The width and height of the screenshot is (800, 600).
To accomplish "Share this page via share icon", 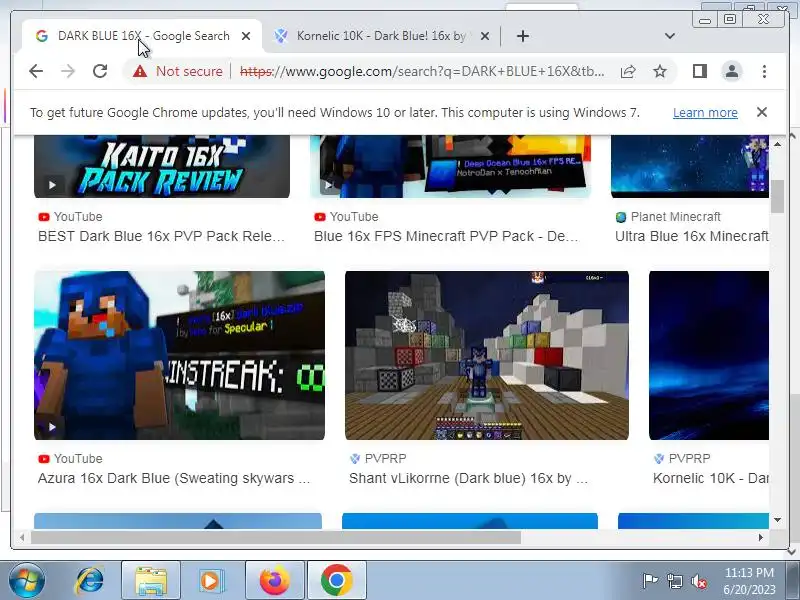I will (628, 71).
